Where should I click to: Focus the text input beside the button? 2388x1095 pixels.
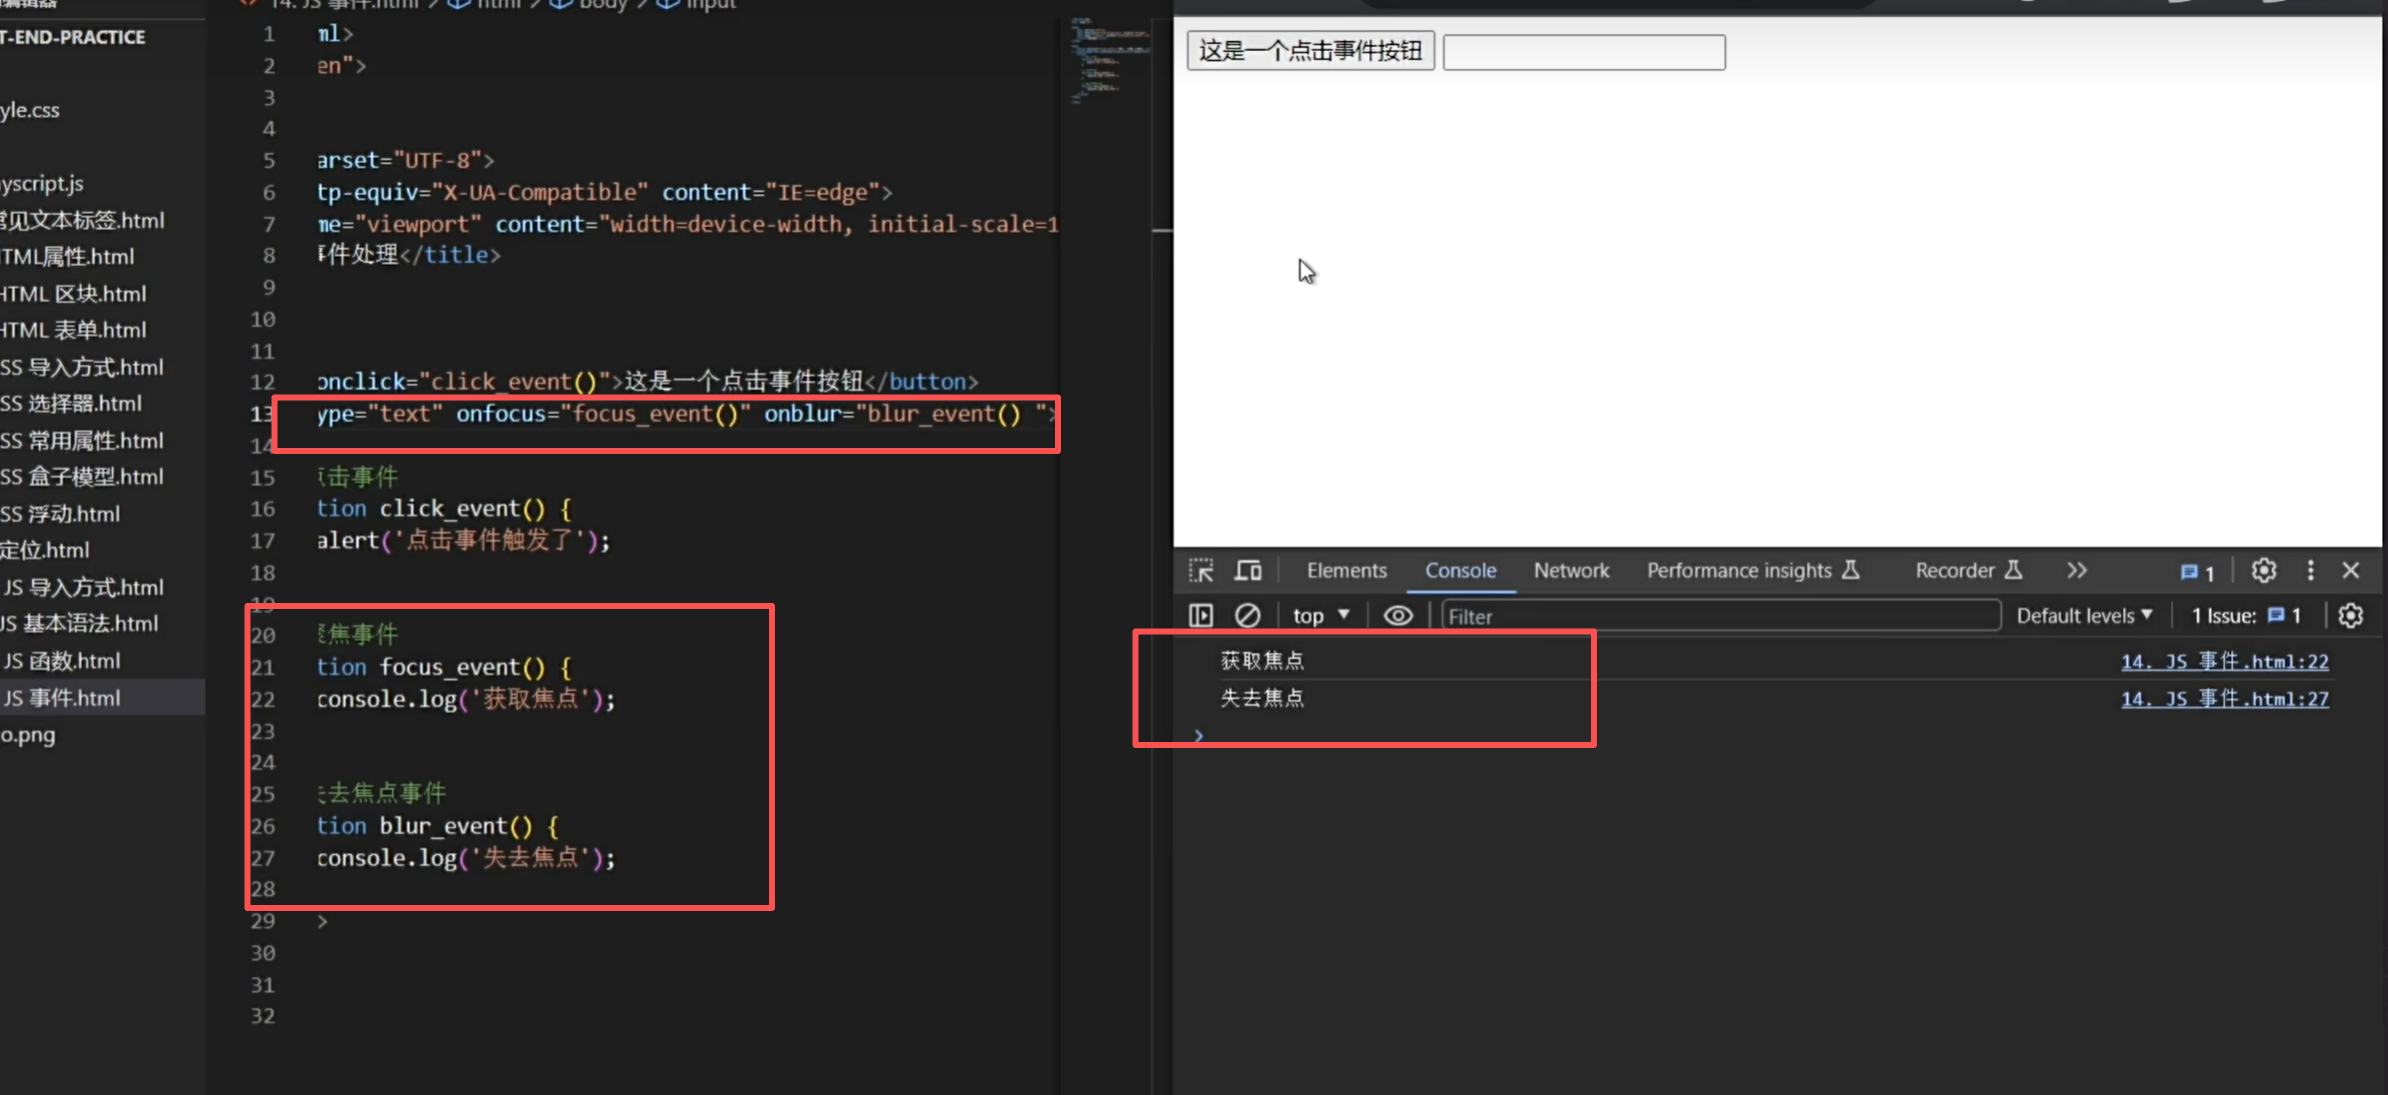click(x=1584, y=52)
